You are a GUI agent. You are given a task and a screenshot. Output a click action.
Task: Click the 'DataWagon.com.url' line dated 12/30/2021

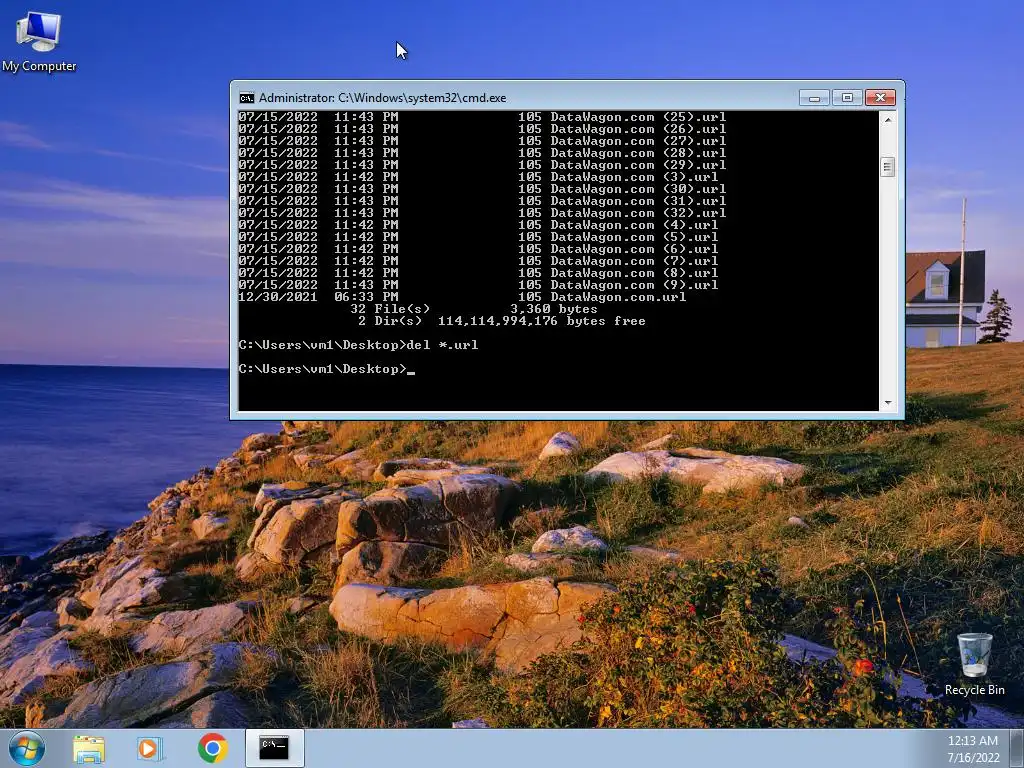[462, 297]
